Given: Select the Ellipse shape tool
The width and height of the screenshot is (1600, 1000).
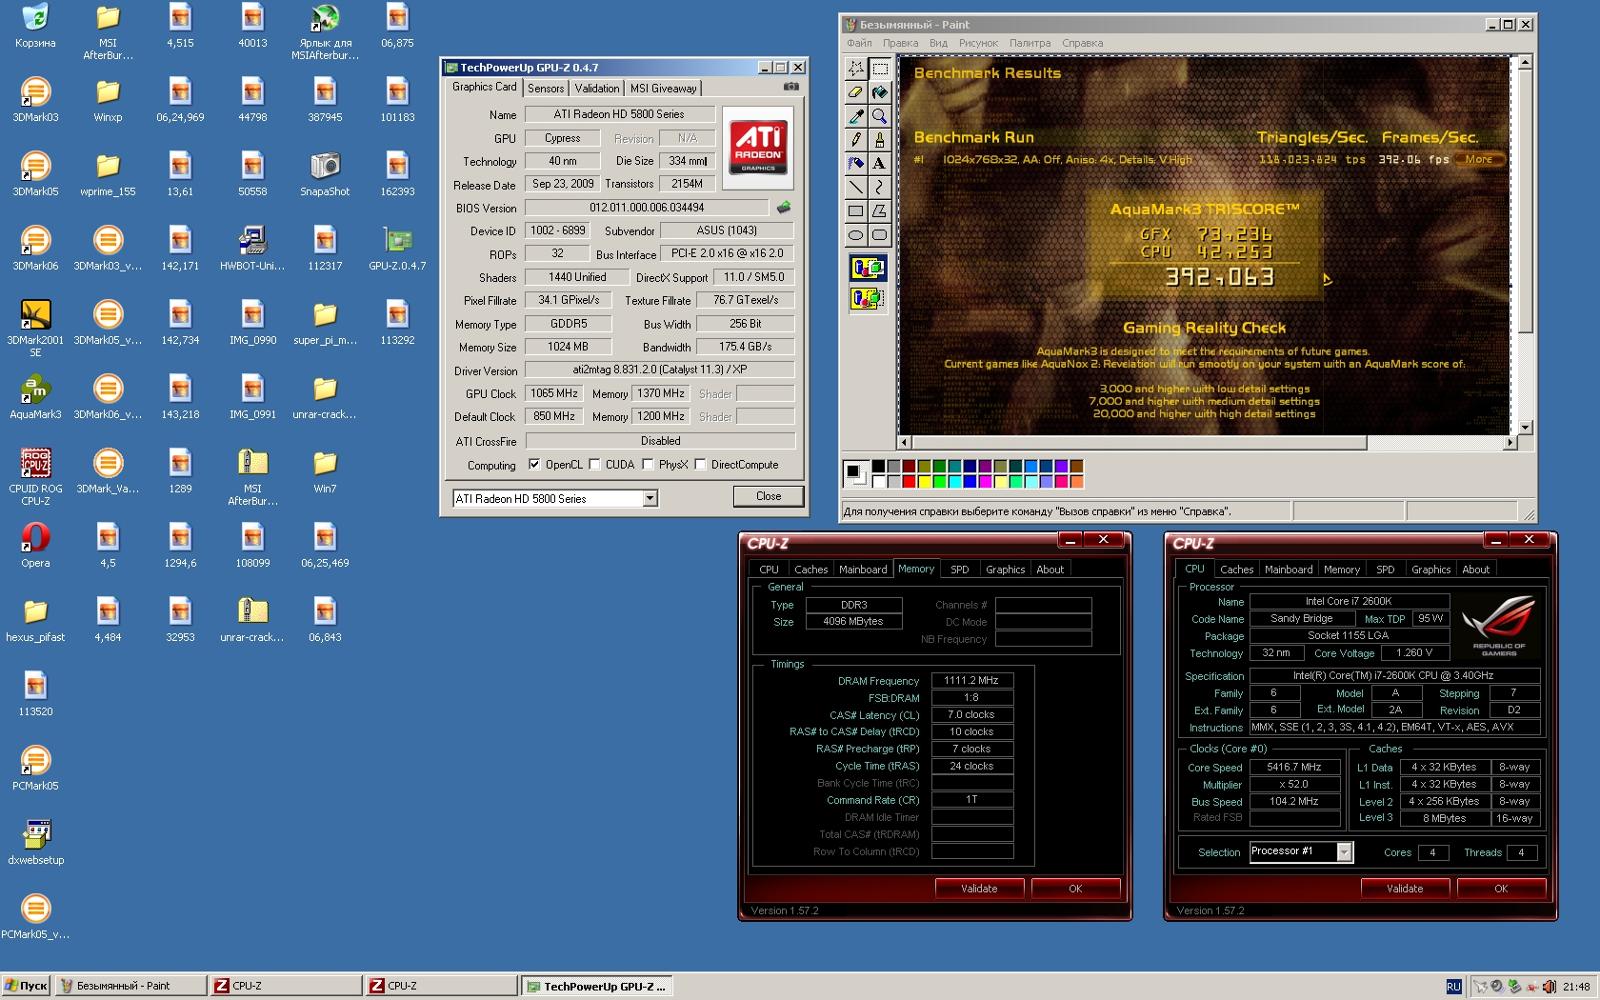Looking at the screenshot, I should pyautogui.click(x=856, y=235).
